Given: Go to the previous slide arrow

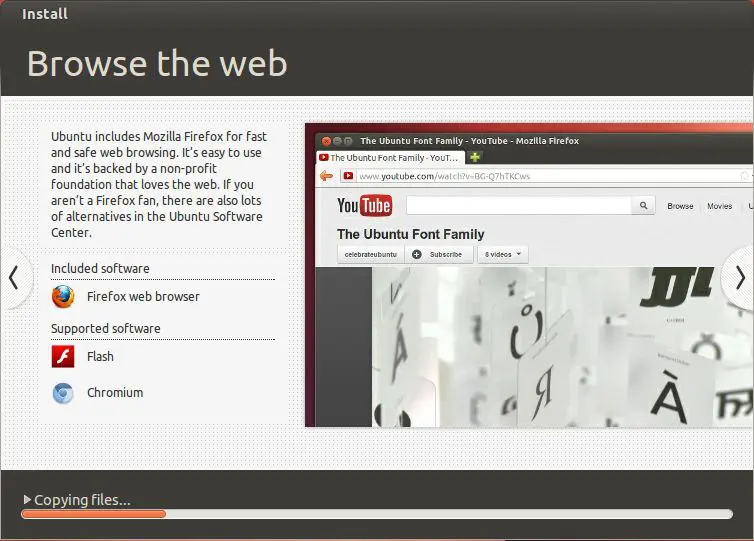Looking at the screenshot, I should coord(14,277).
